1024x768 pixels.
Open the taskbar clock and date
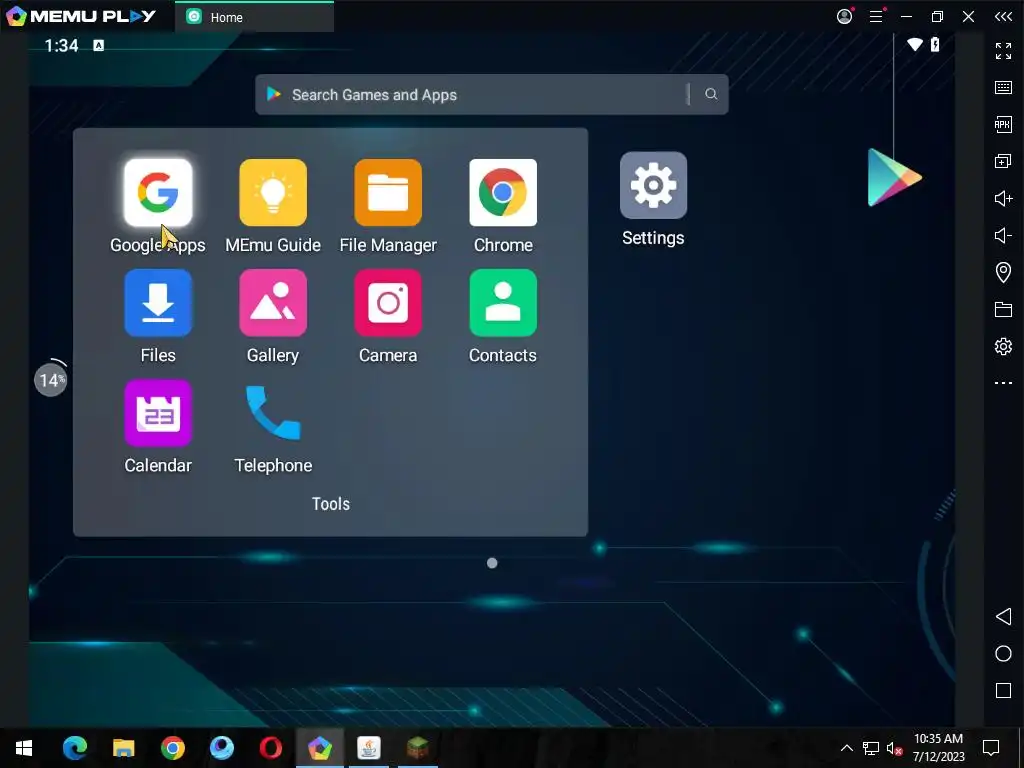point(938,748)
